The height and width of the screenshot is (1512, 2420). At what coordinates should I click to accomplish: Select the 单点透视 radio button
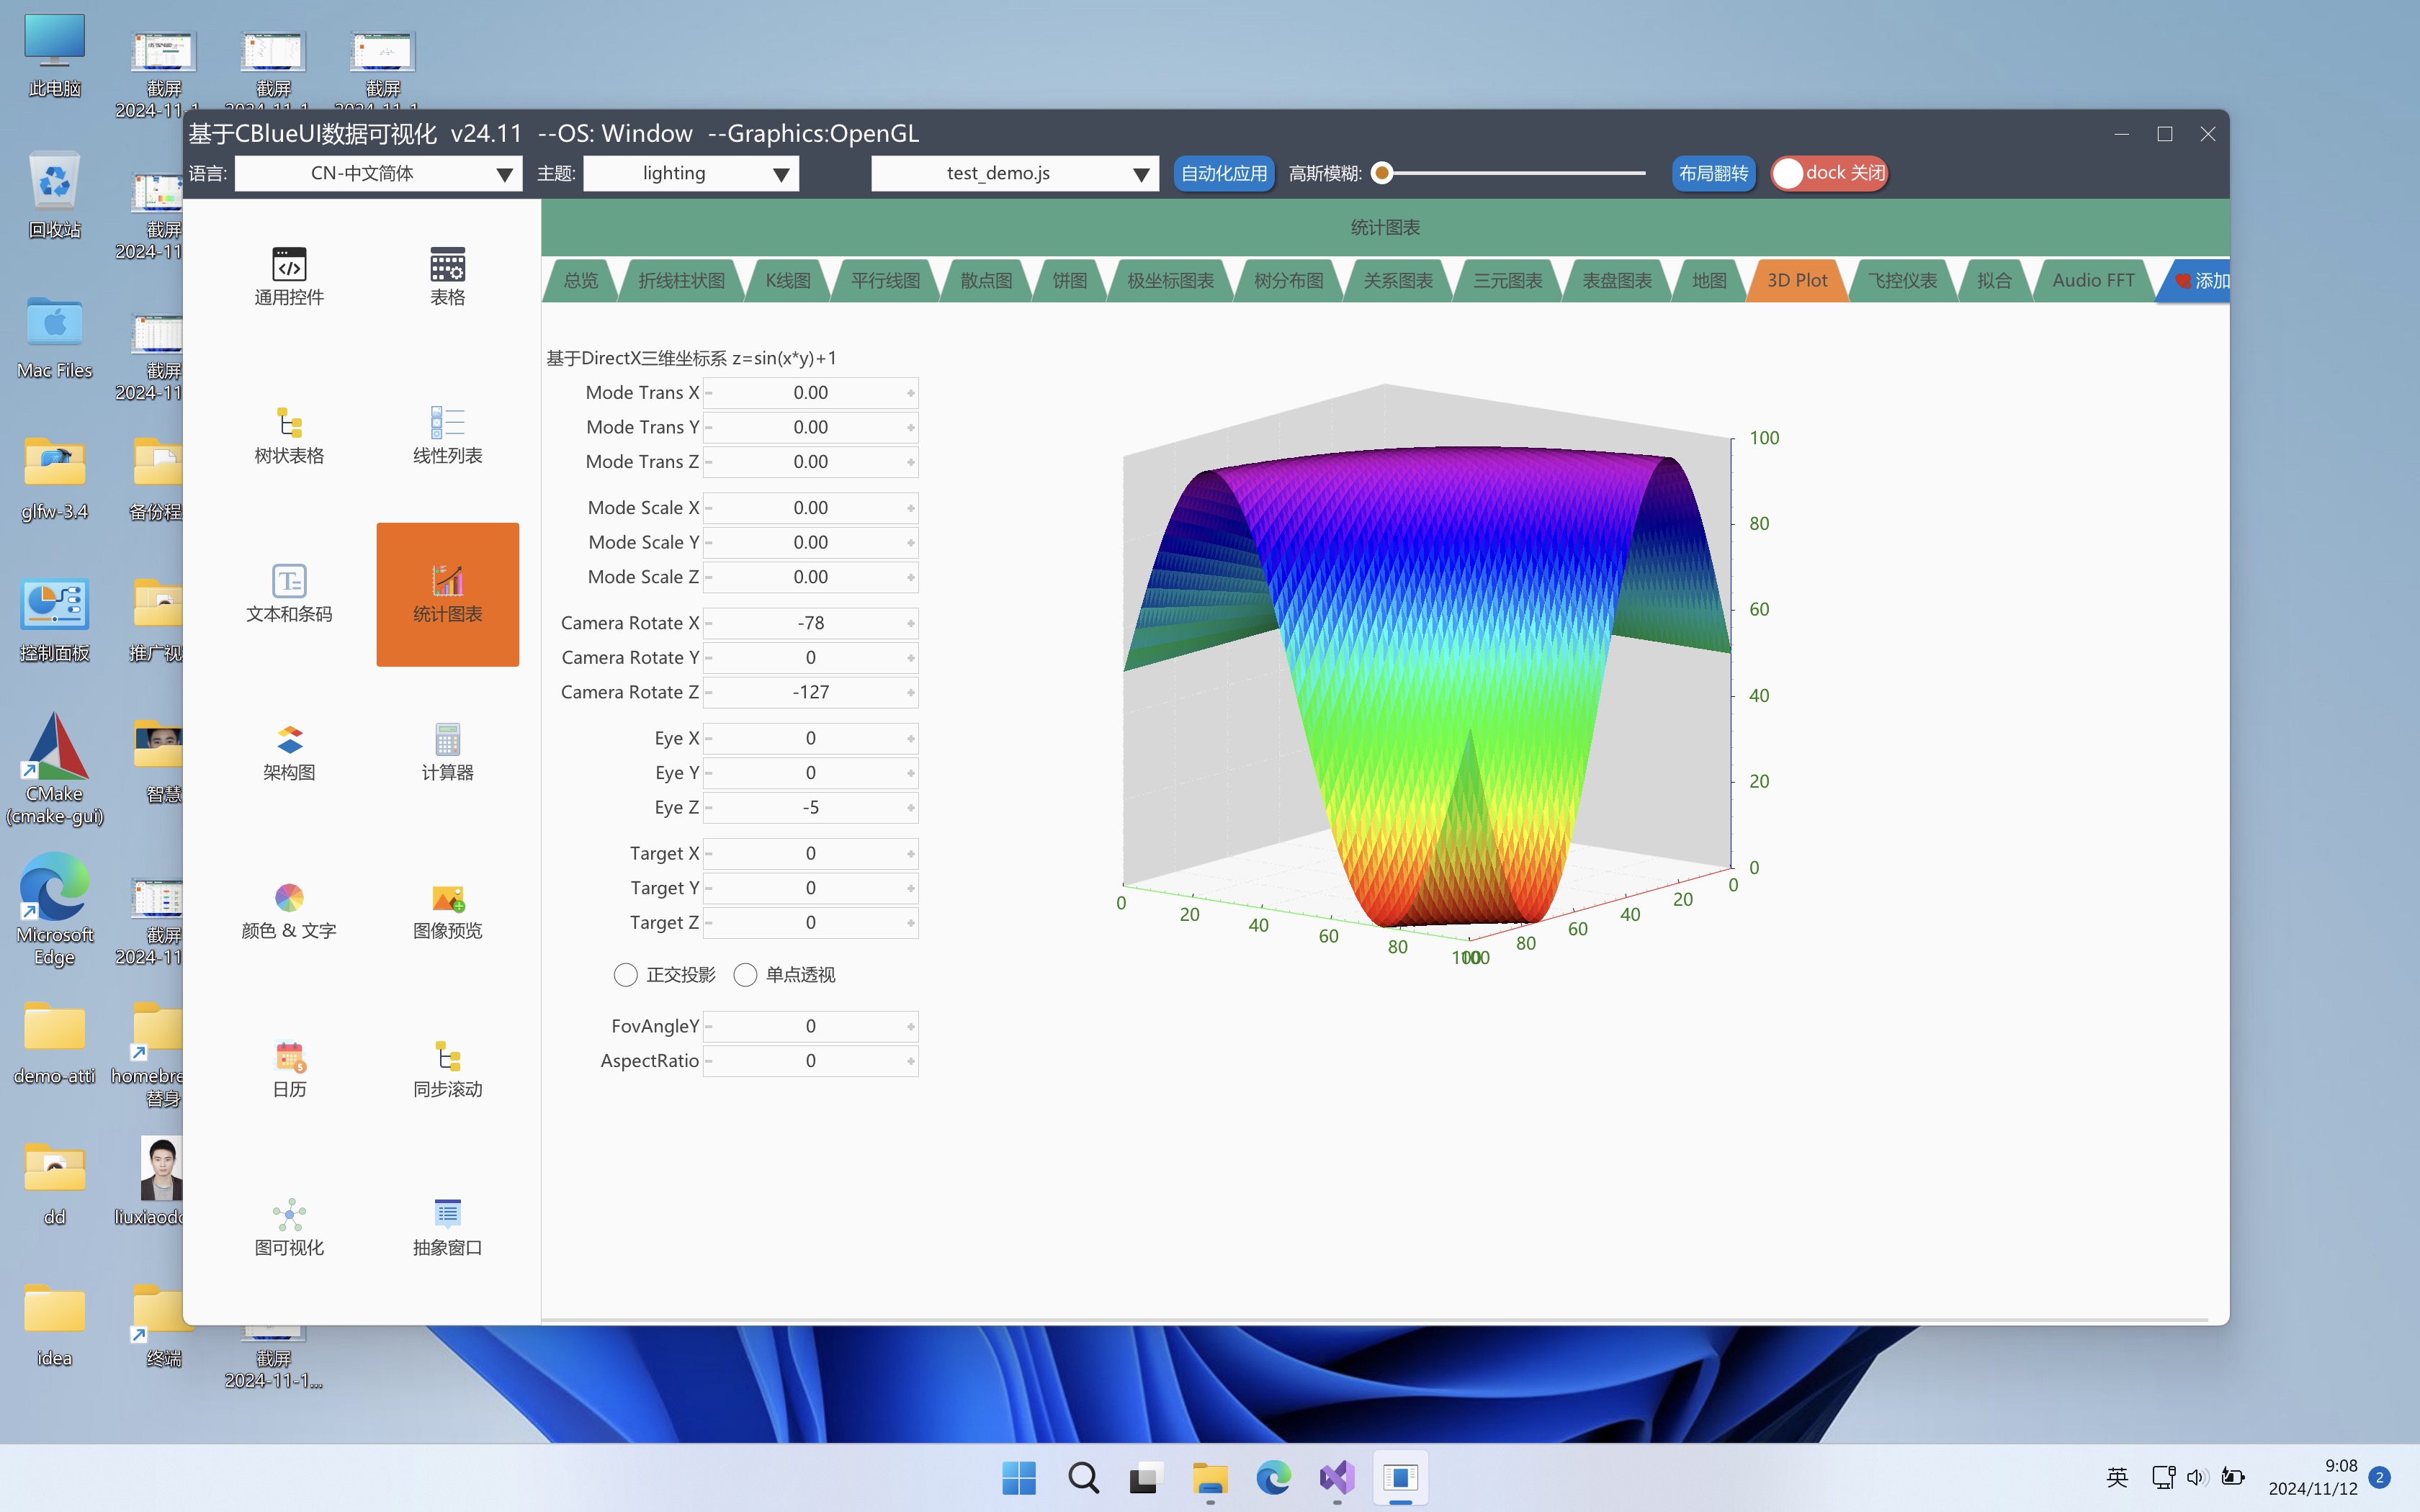[x=745, y=975]
